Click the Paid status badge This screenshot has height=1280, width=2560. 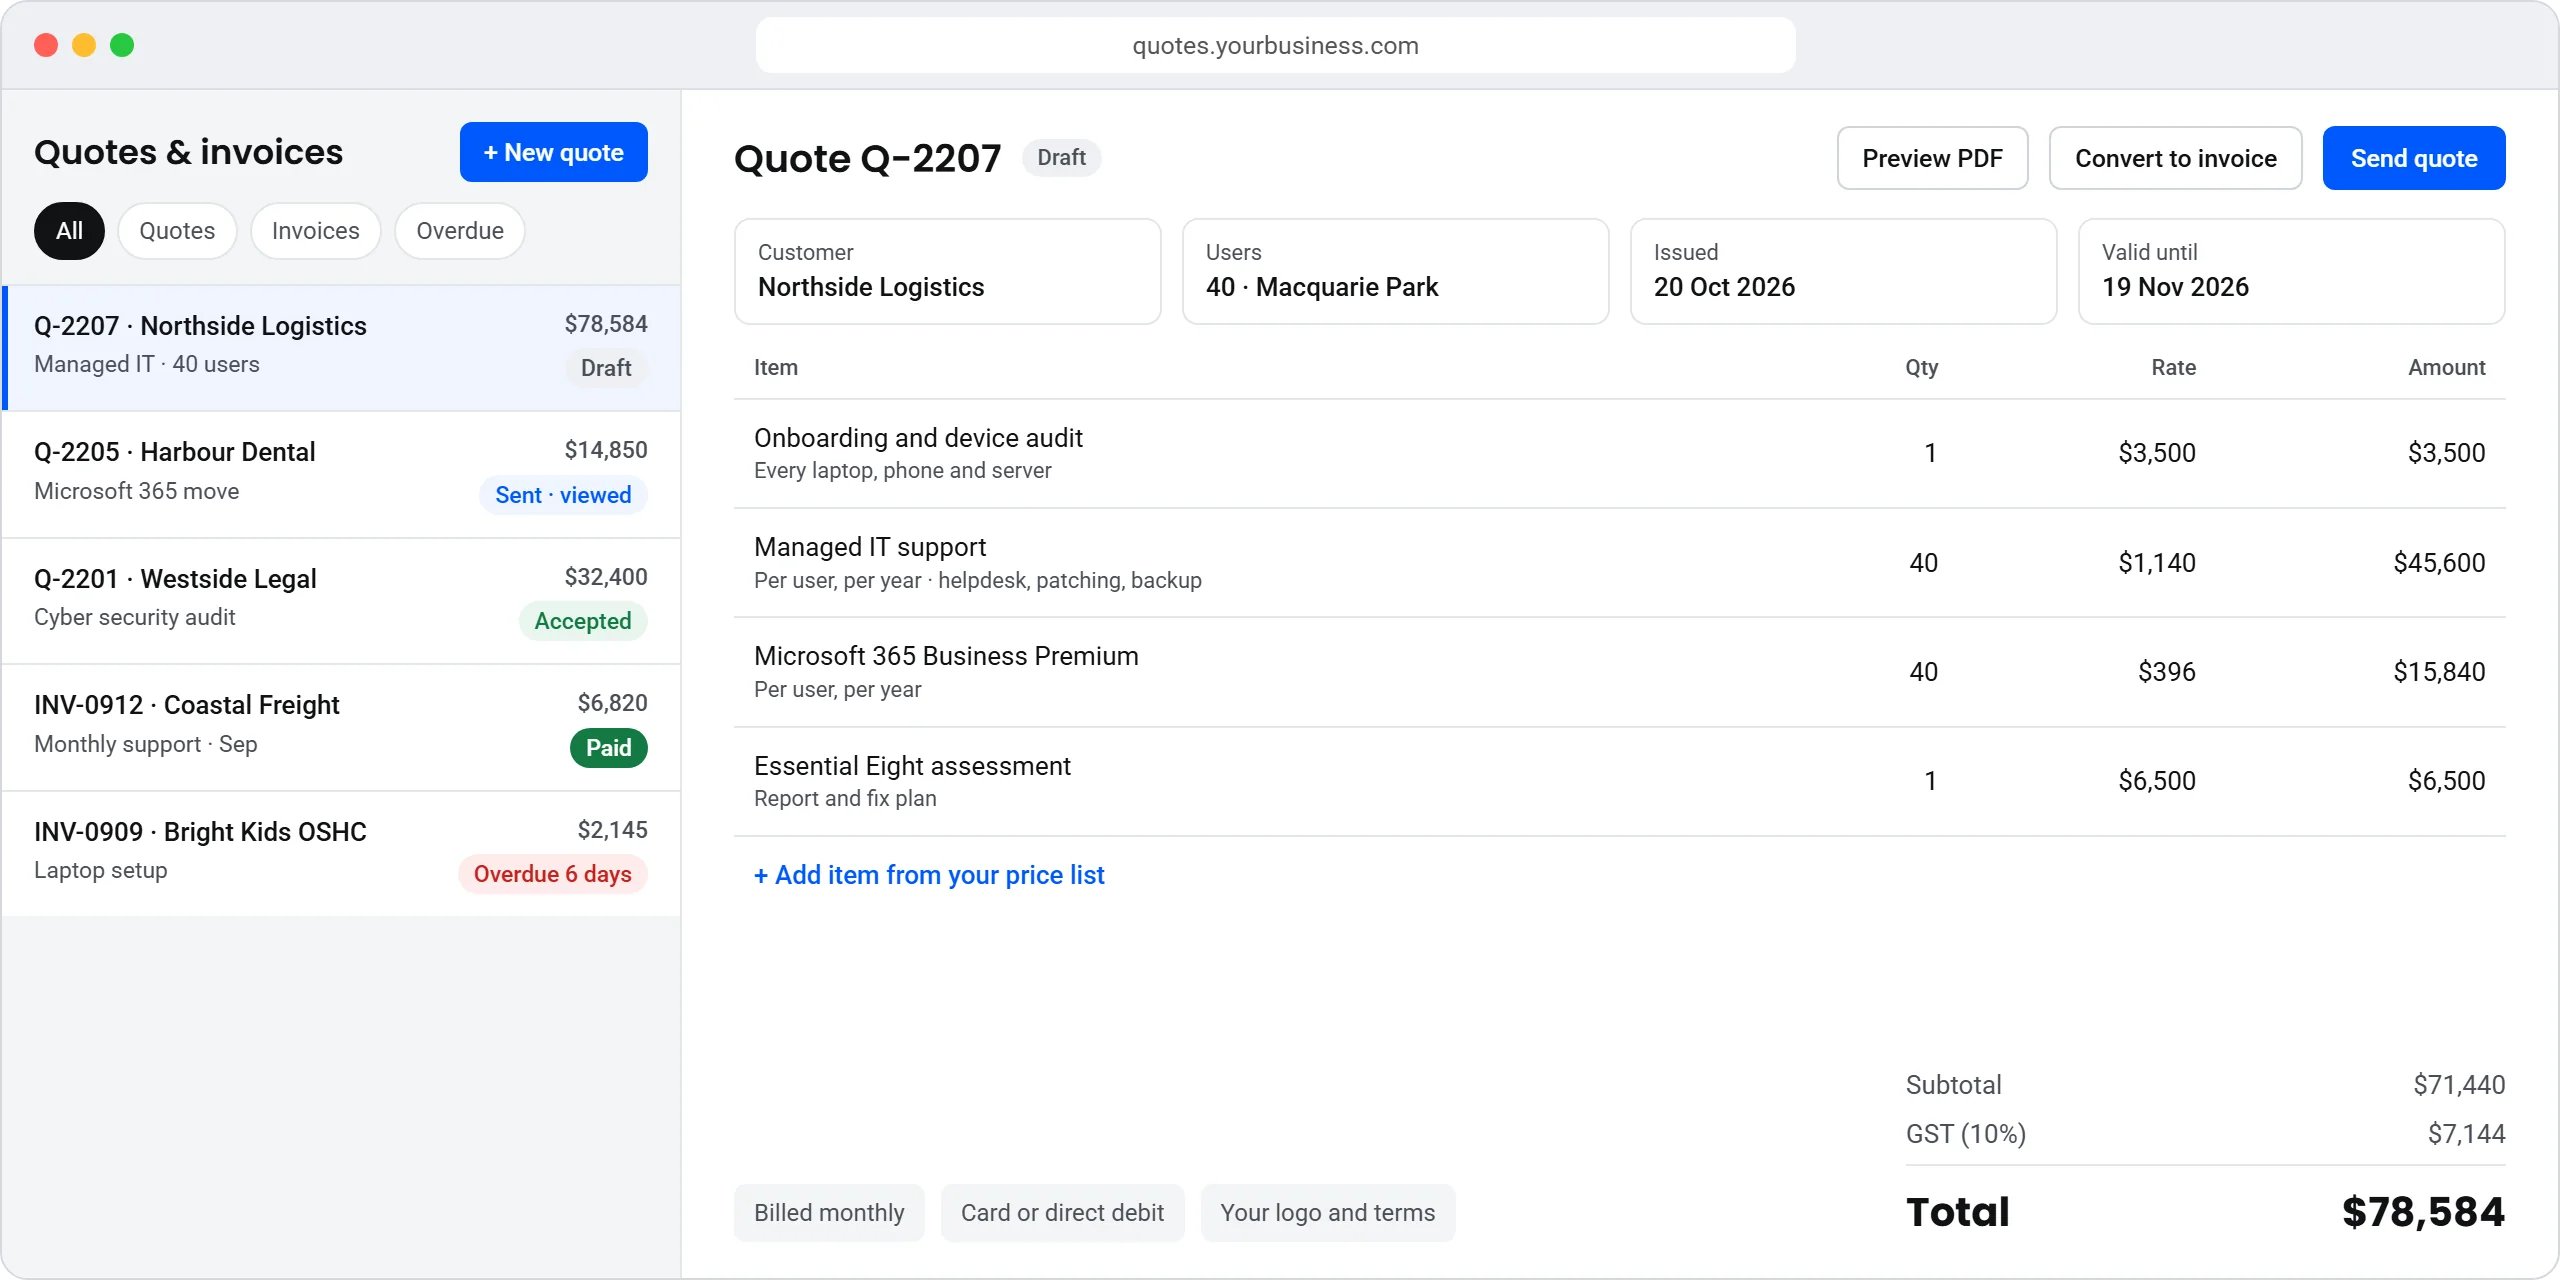pos(608,748)
